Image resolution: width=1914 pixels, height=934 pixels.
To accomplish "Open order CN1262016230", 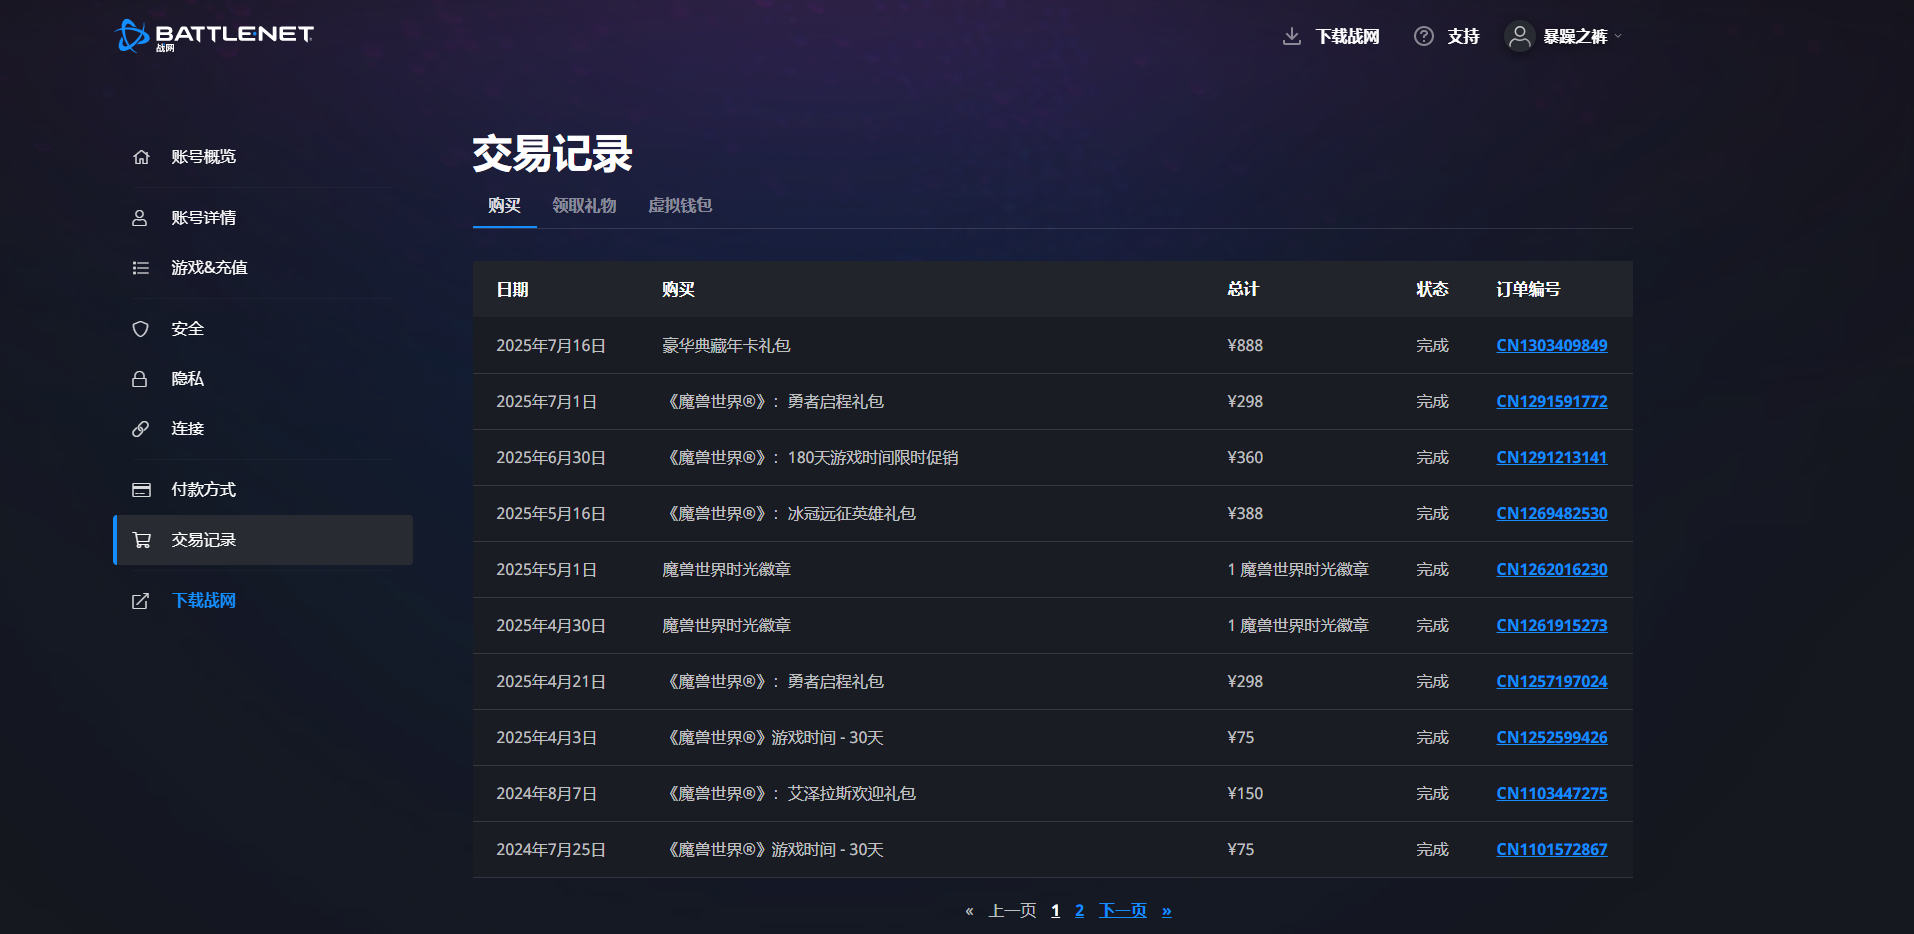I will click(x=1551, y=570).
